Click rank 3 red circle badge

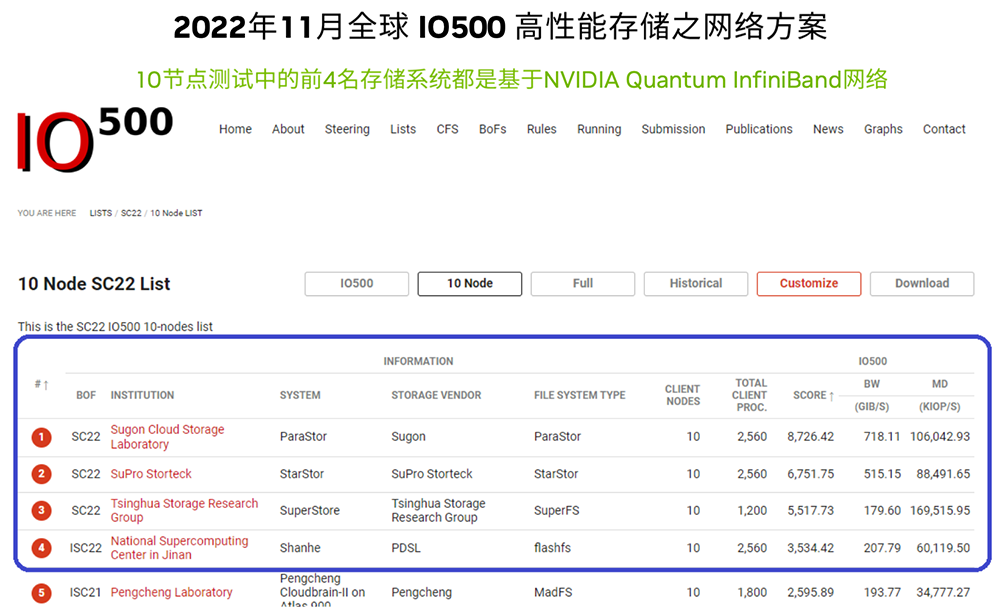[41, 510]
